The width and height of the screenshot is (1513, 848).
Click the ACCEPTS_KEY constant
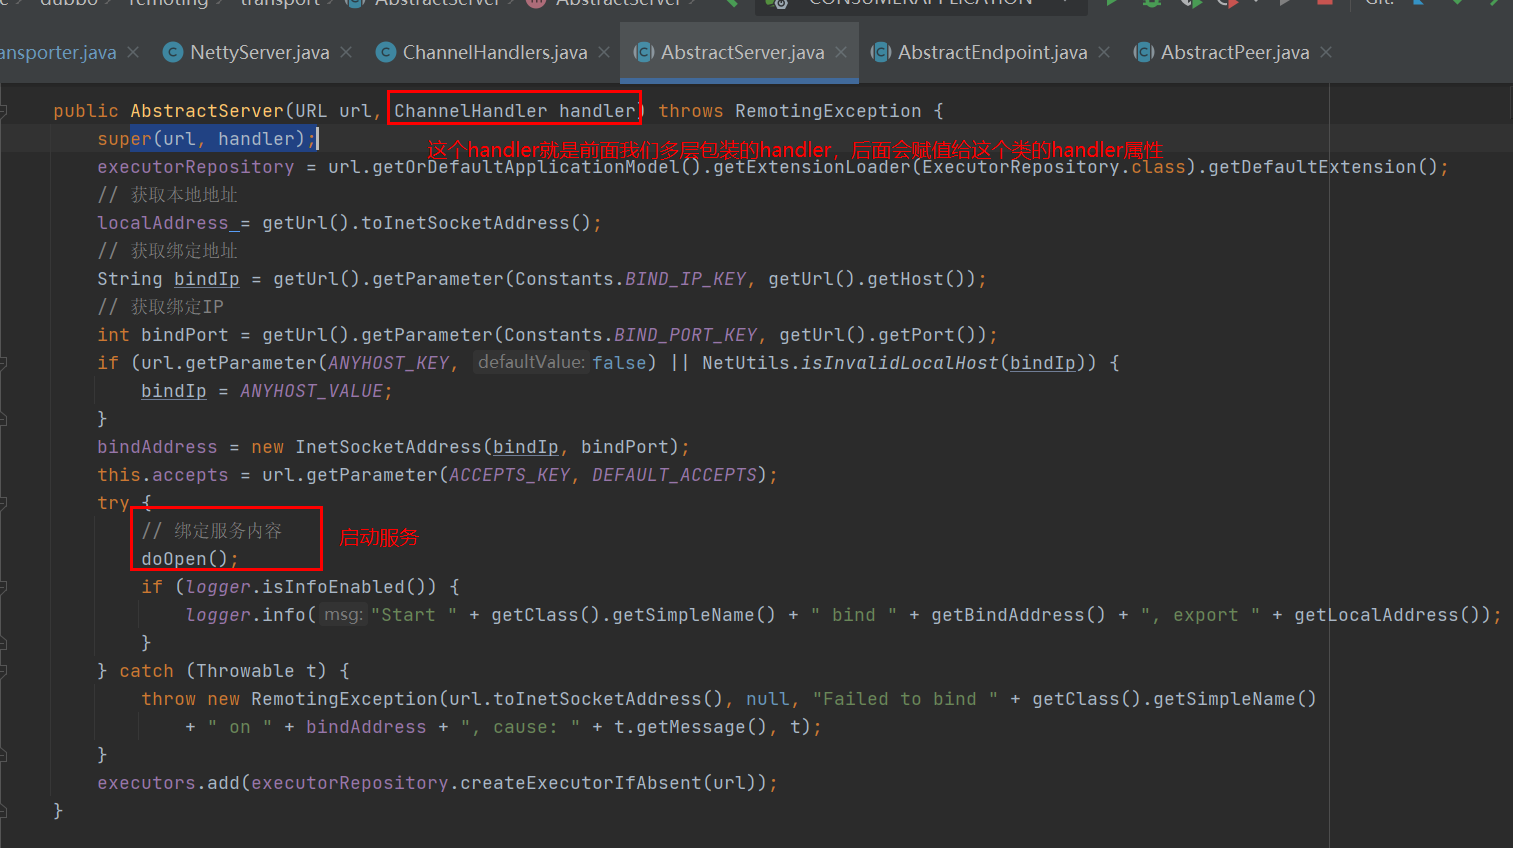pyautogui.click(x=509, y=475)
